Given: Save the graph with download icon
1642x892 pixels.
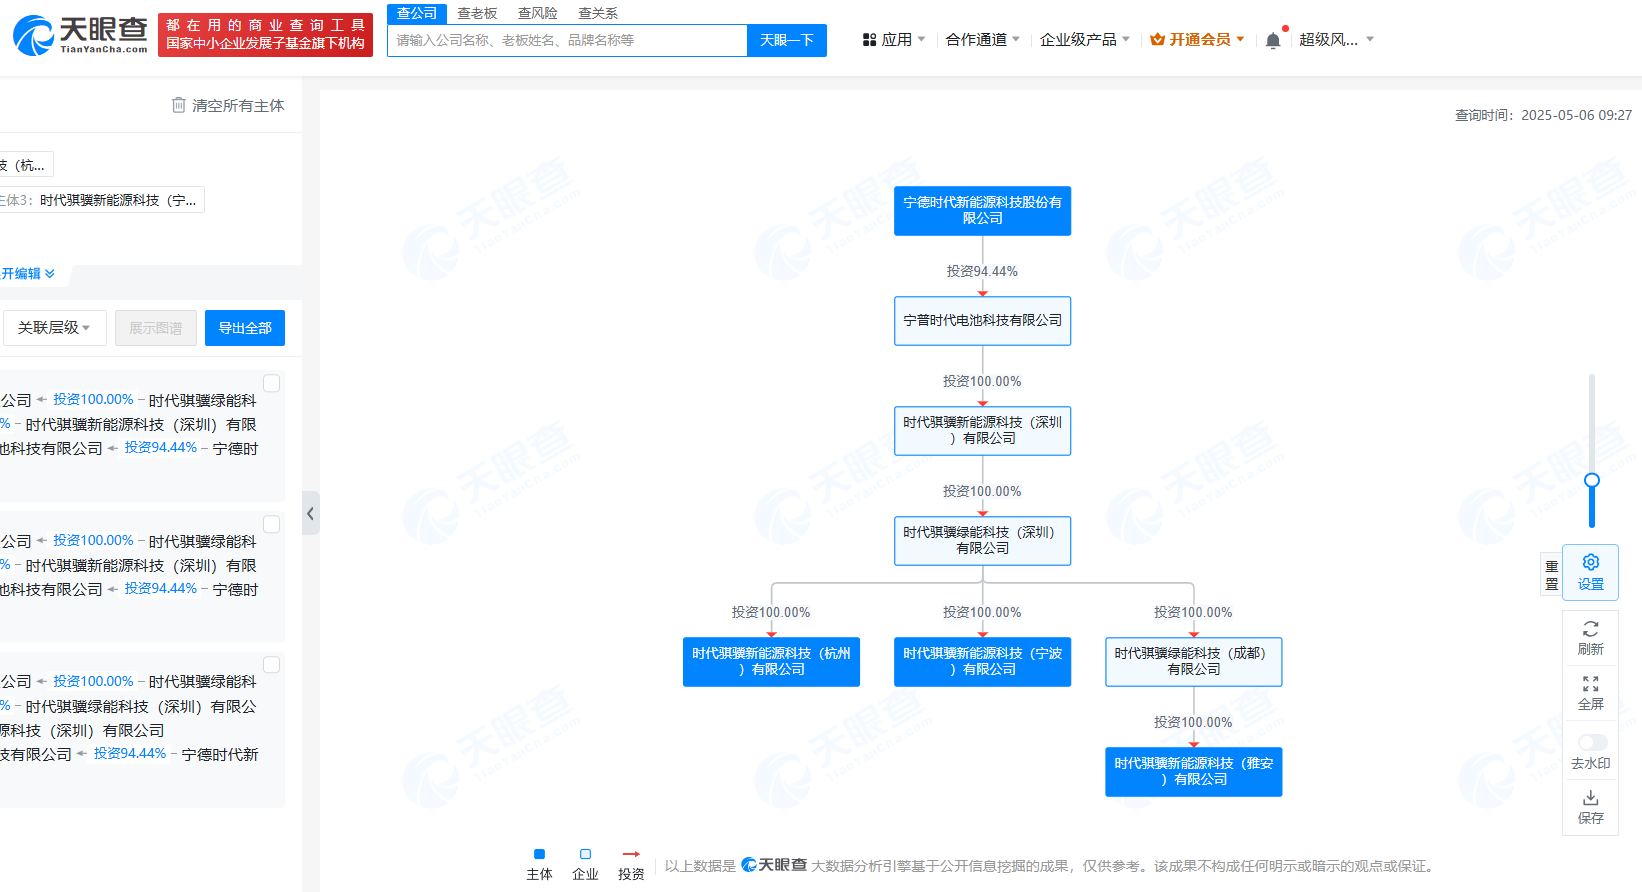Looking at the screenshot, I should (x=1590, y=798).
